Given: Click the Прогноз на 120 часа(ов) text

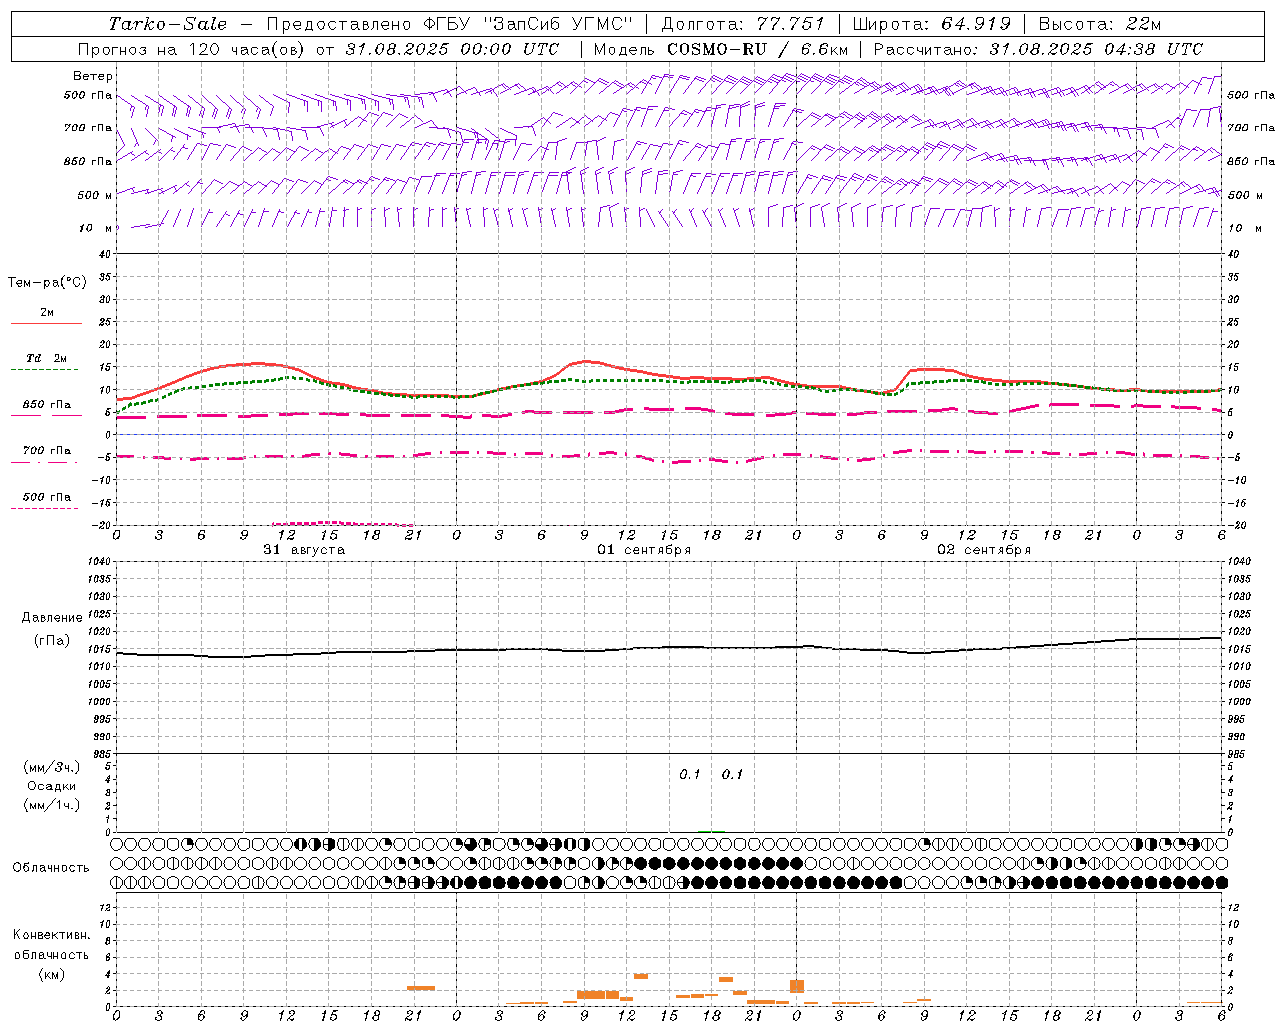Looking at the screenshot, I should pos(192,49).
